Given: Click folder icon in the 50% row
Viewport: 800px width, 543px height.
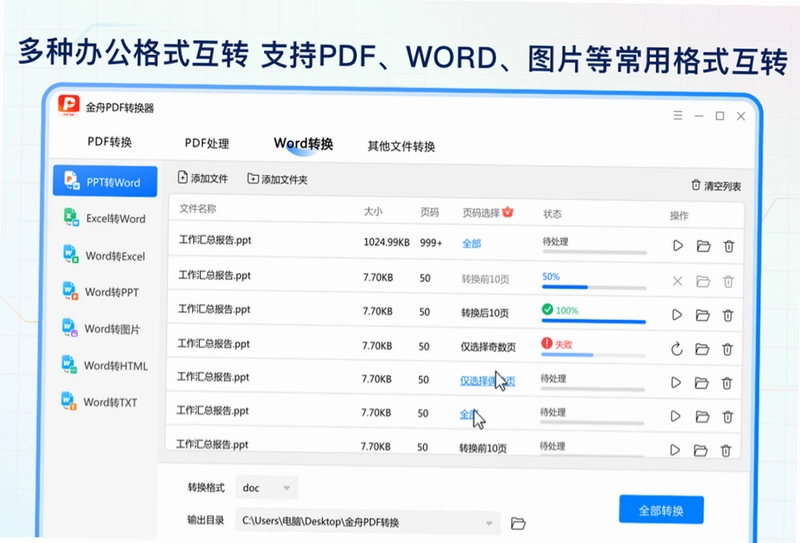Looking at the screenshot, I should 703,281.
